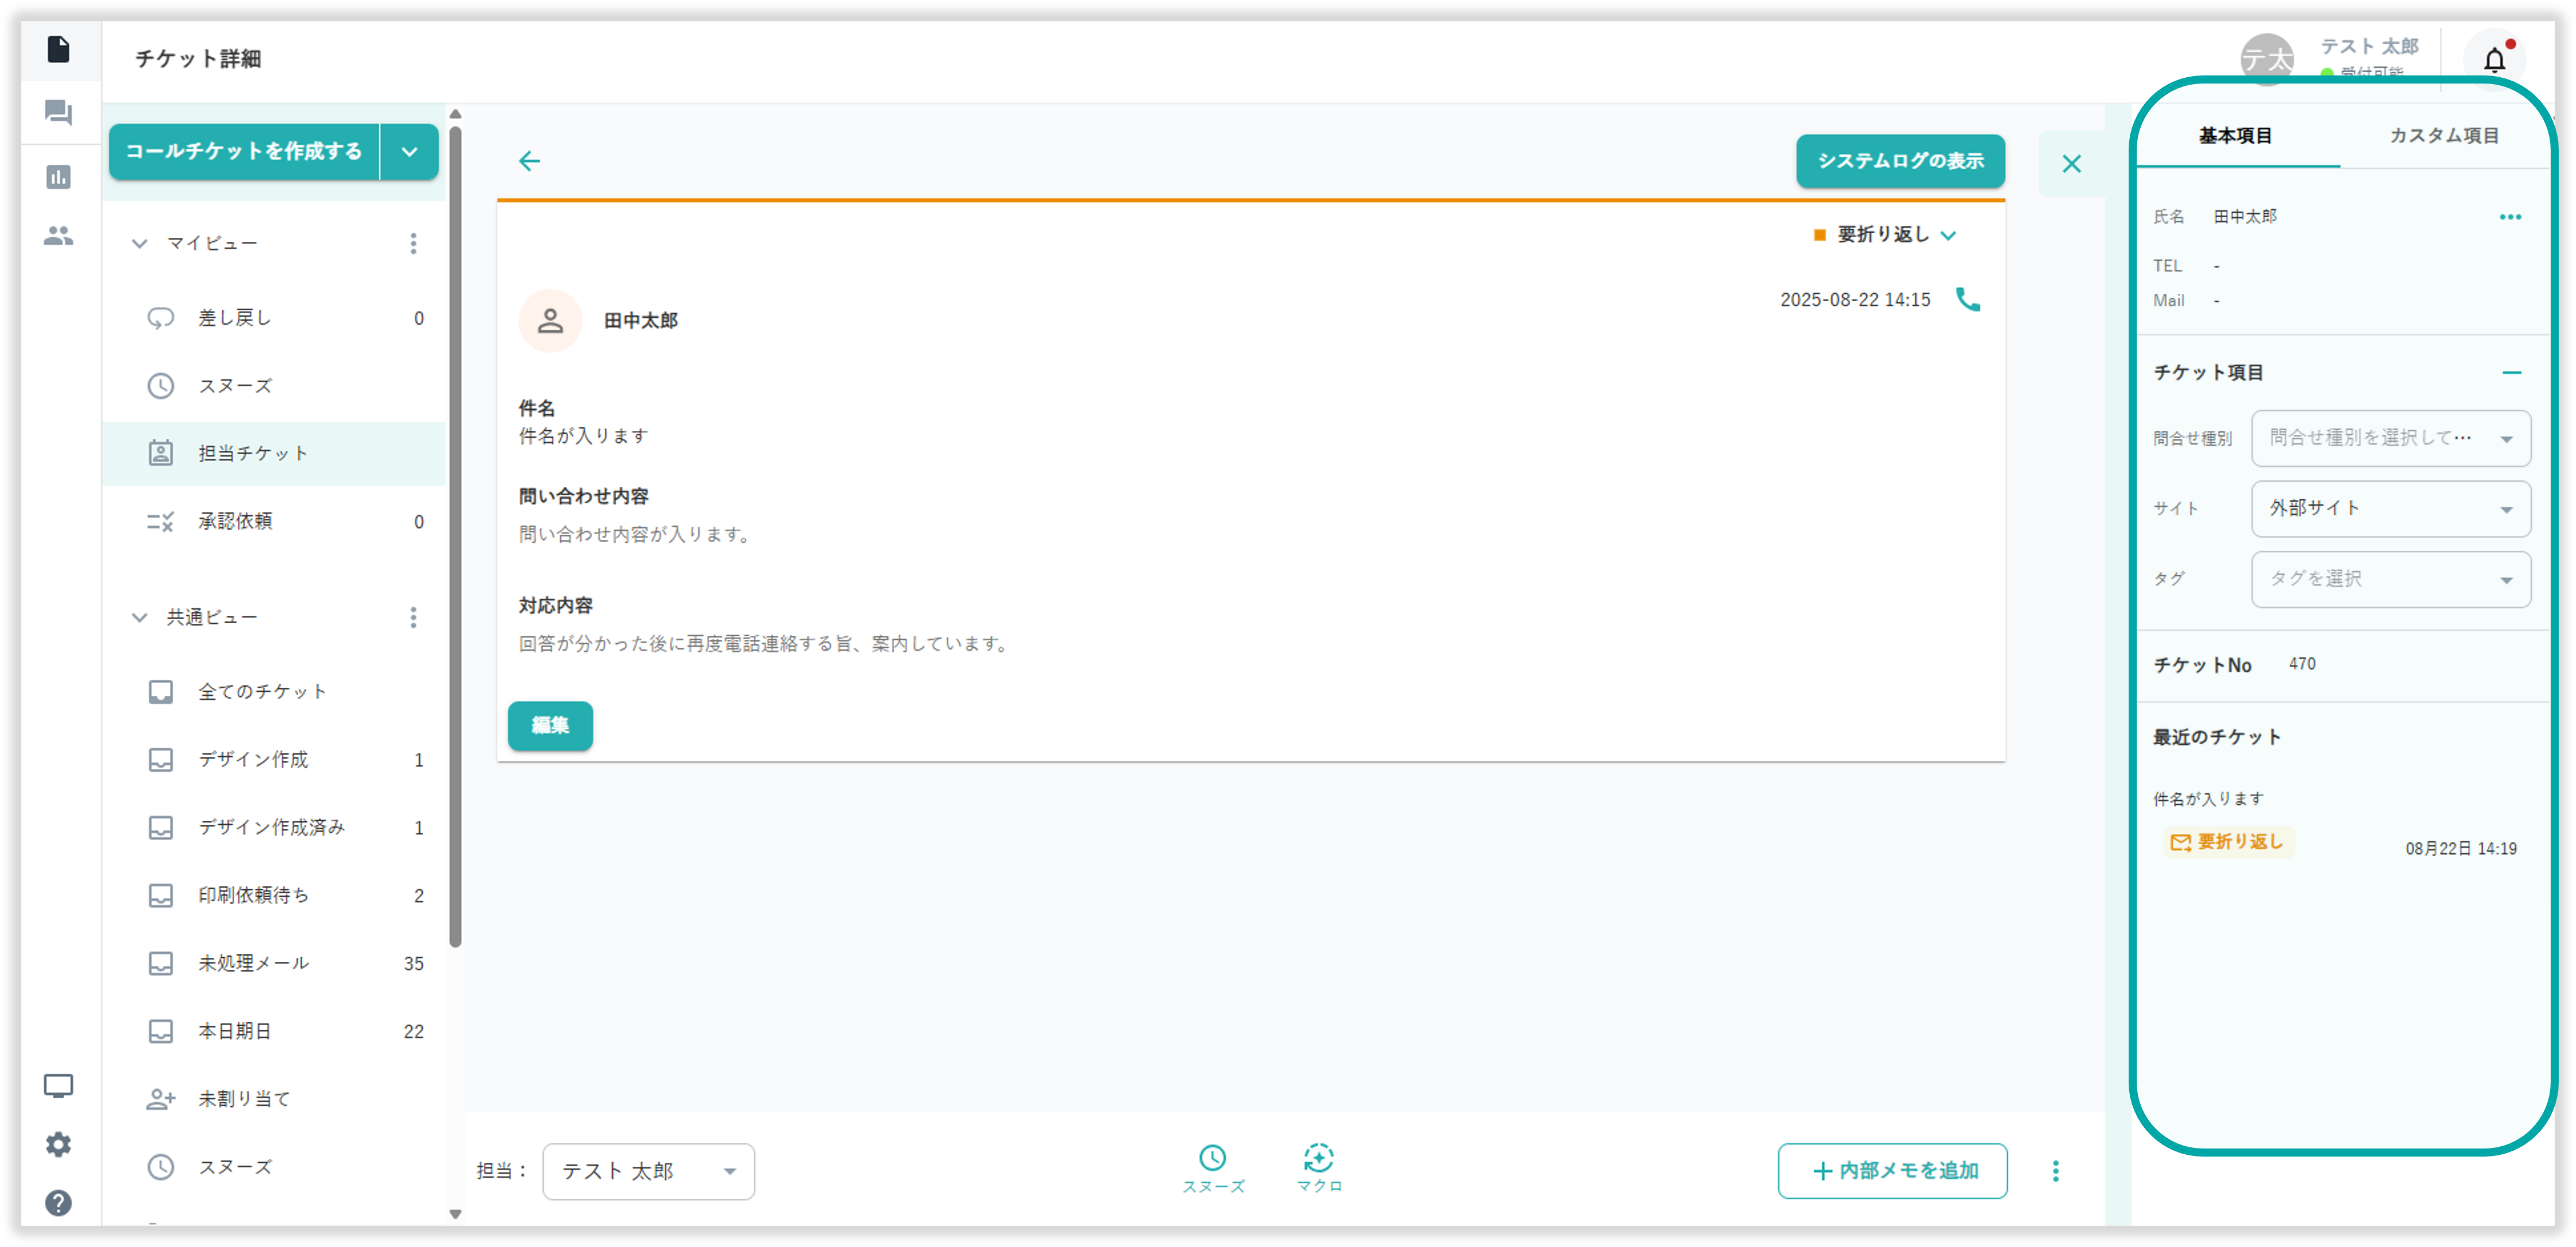2576x1247 pixels.
Task: Select 未処理メール view
Action: tap(254, 963)
